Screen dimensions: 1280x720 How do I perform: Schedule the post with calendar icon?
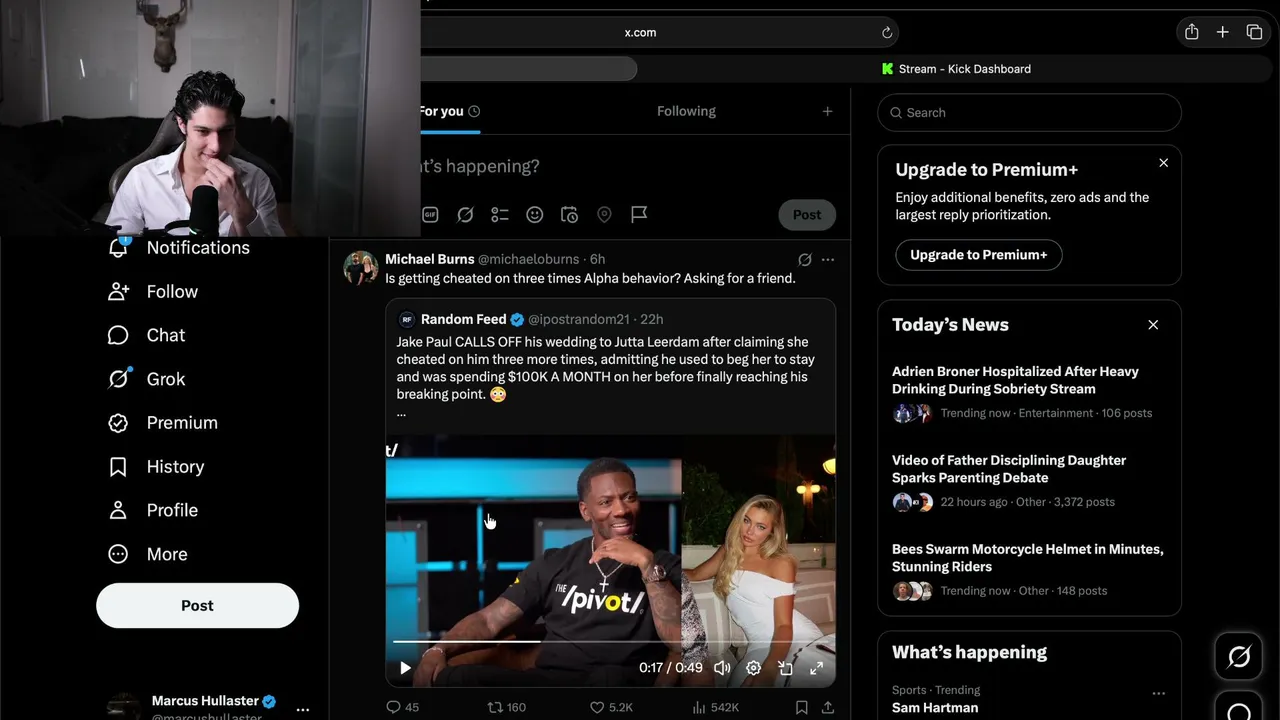569,215
